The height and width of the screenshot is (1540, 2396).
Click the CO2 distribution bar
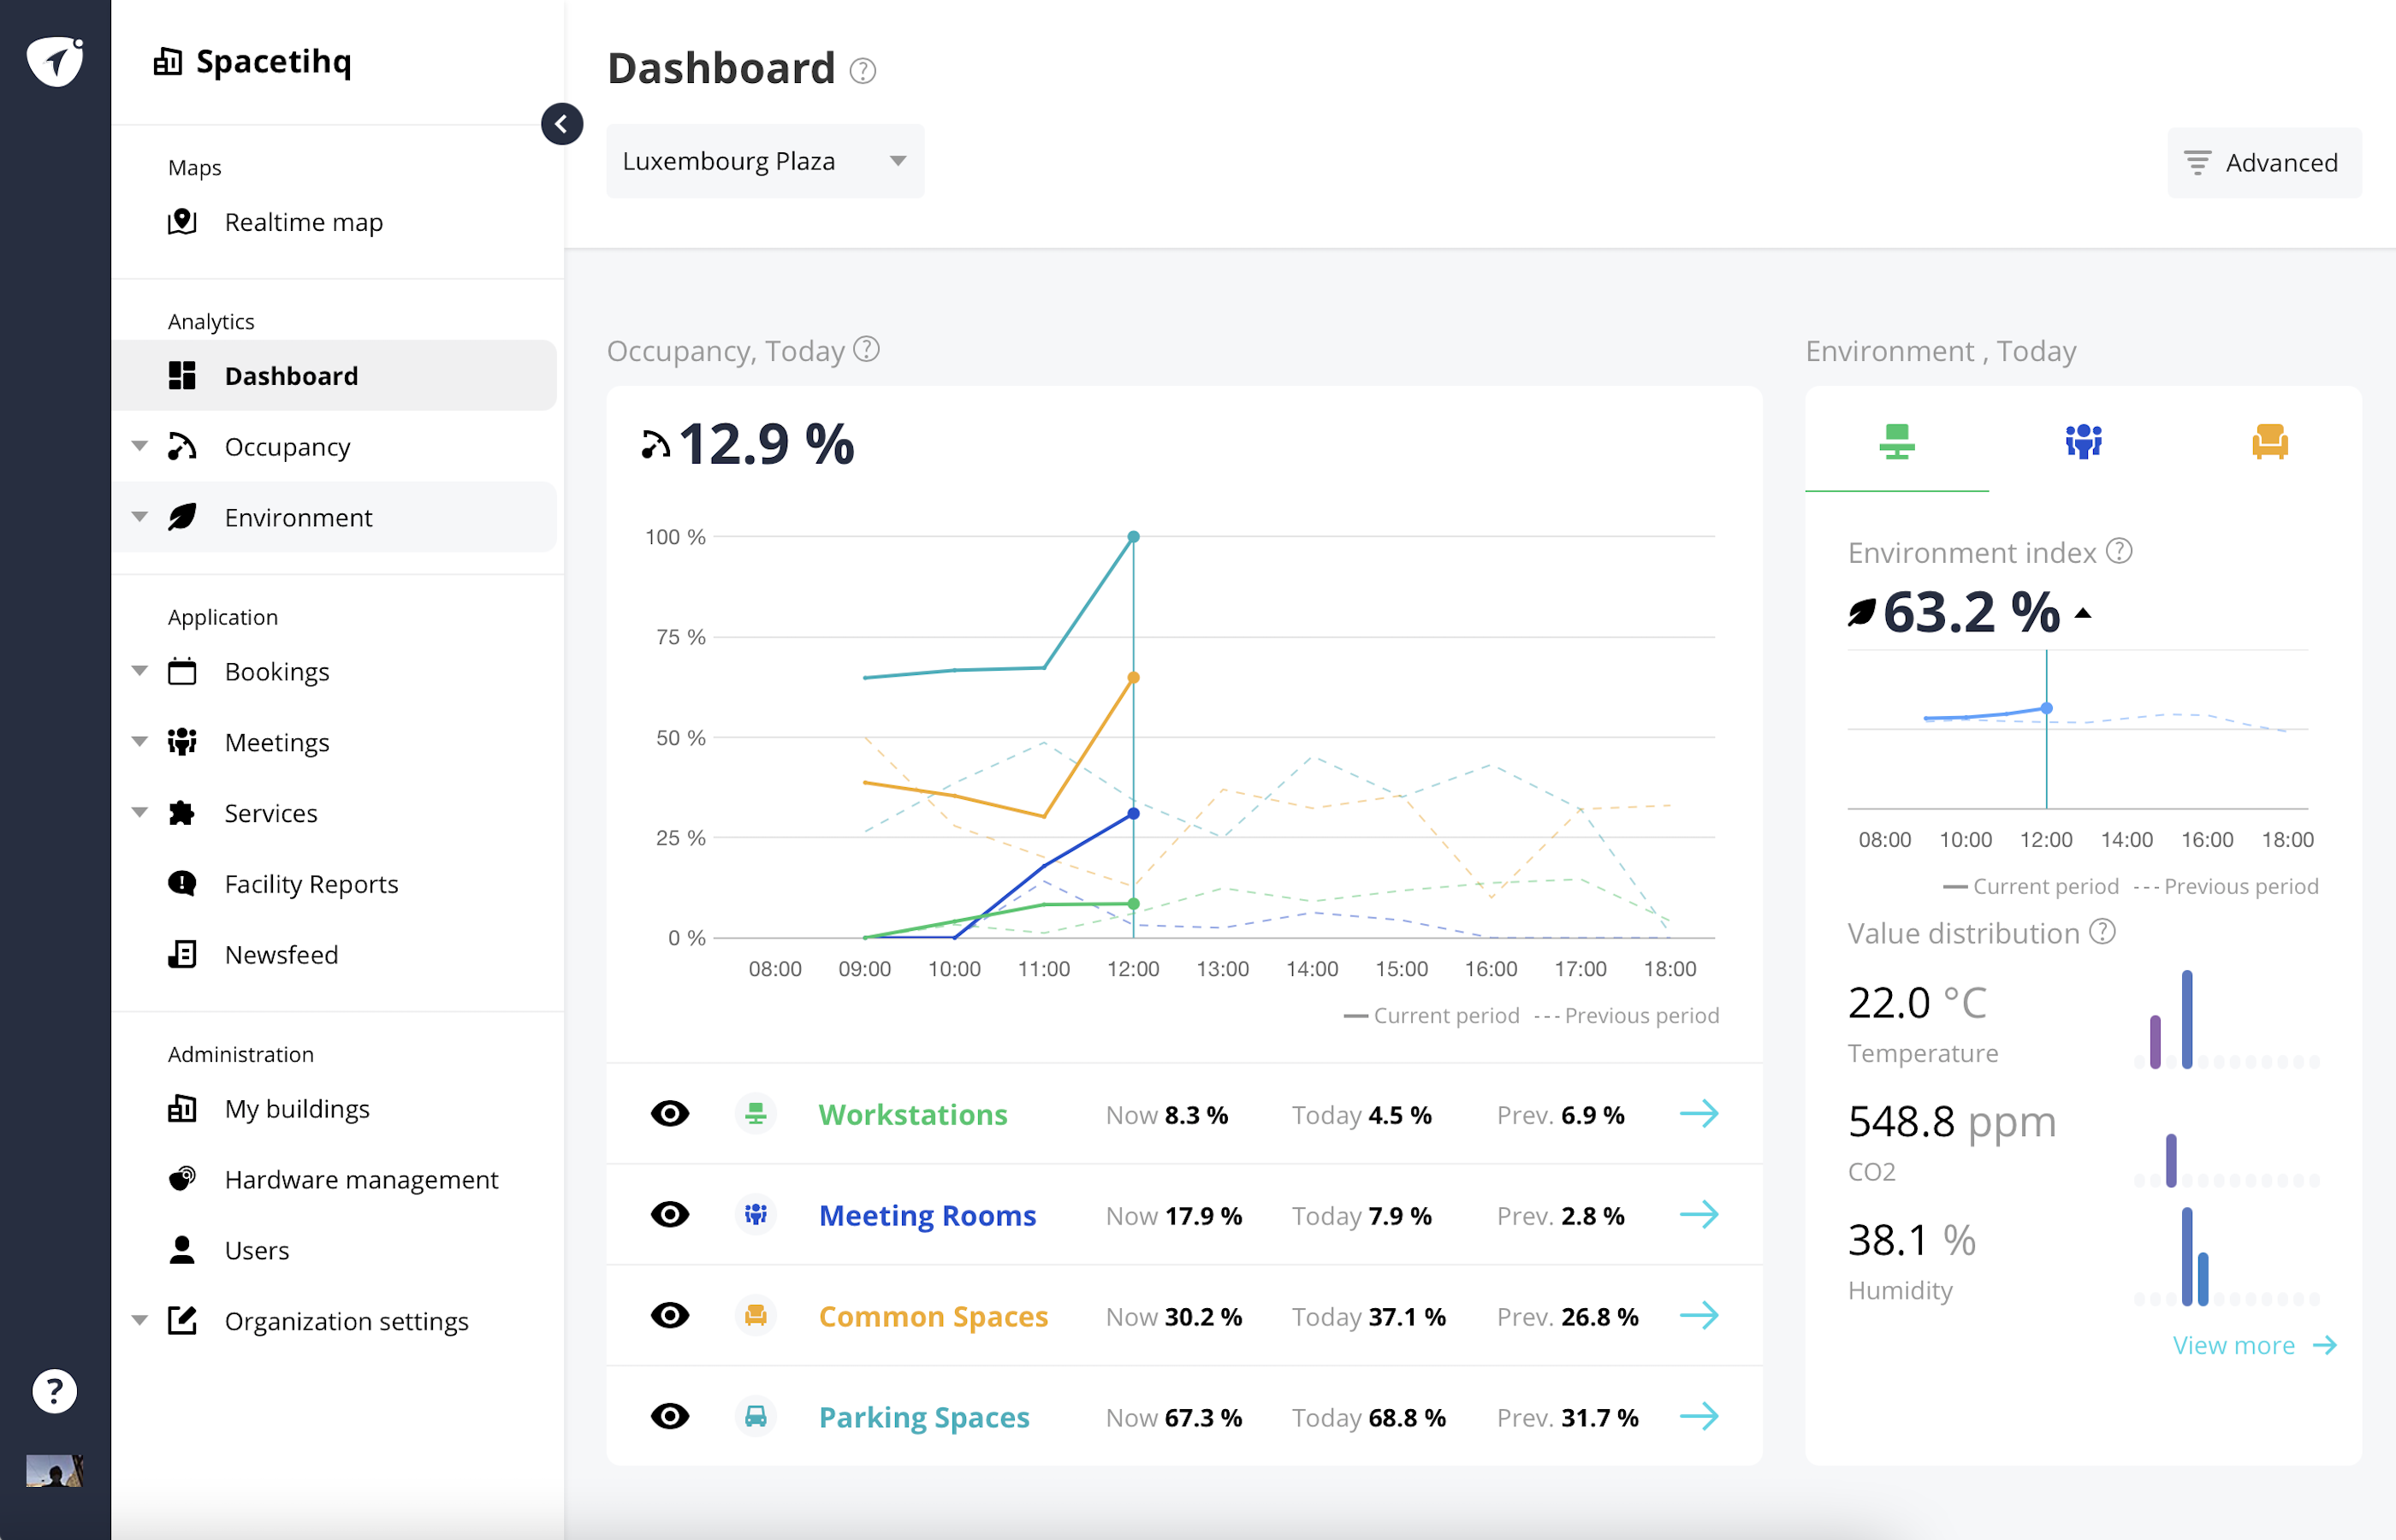[2171, 1161]
